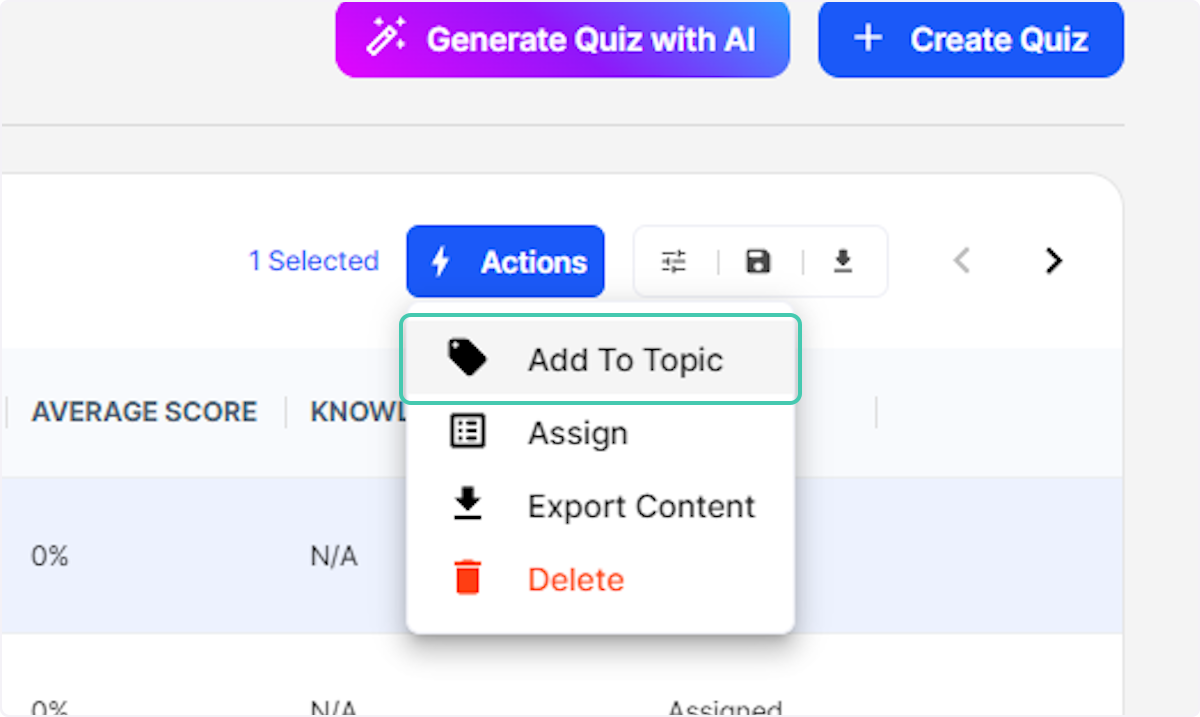
Task: Click the Create Quiz button
Action: pos(970,39)
